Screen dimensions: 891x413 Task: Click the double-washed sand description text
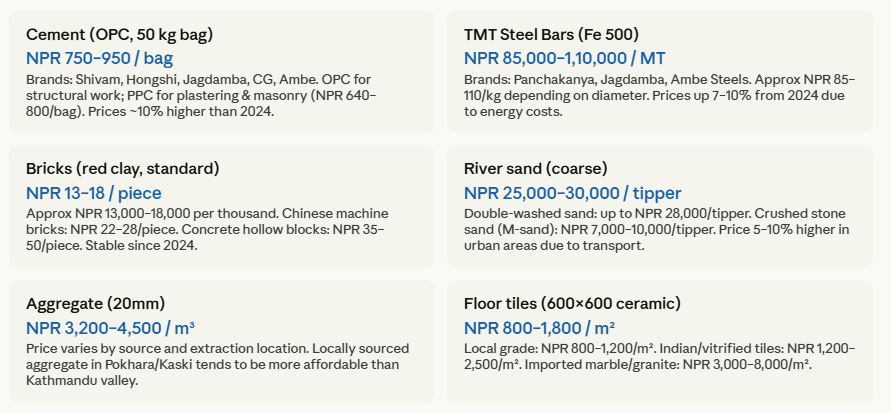[x=656, y=229]
